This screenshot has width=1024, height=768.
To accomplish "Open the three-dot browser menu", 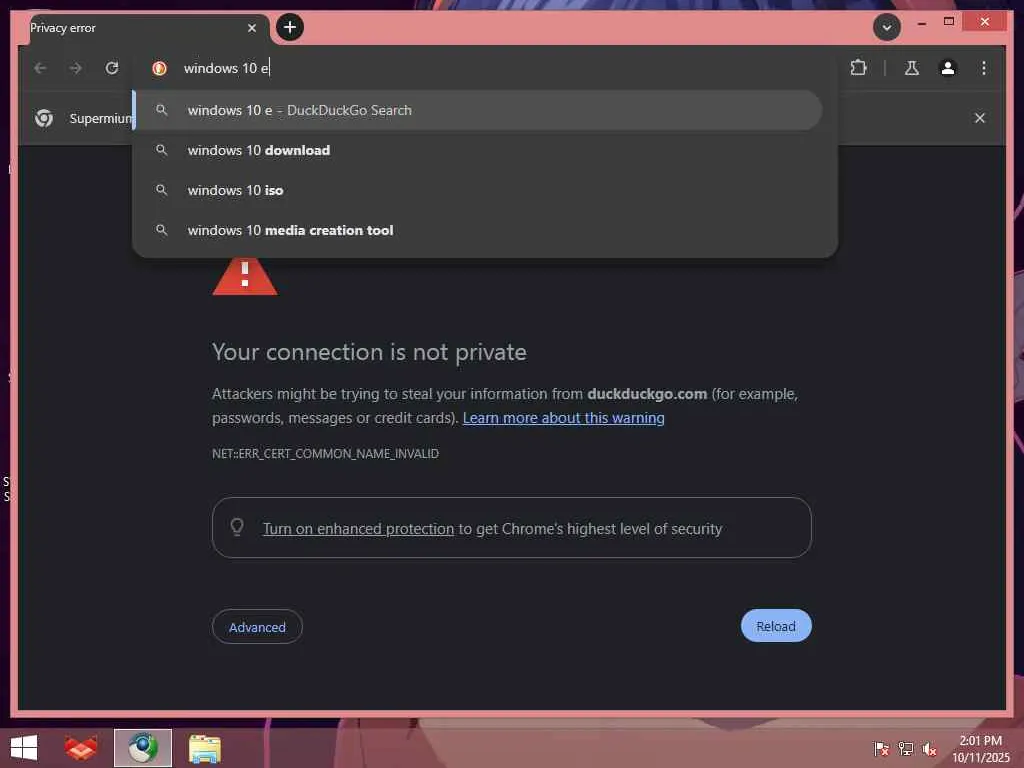I will click(x=984, y=68).
